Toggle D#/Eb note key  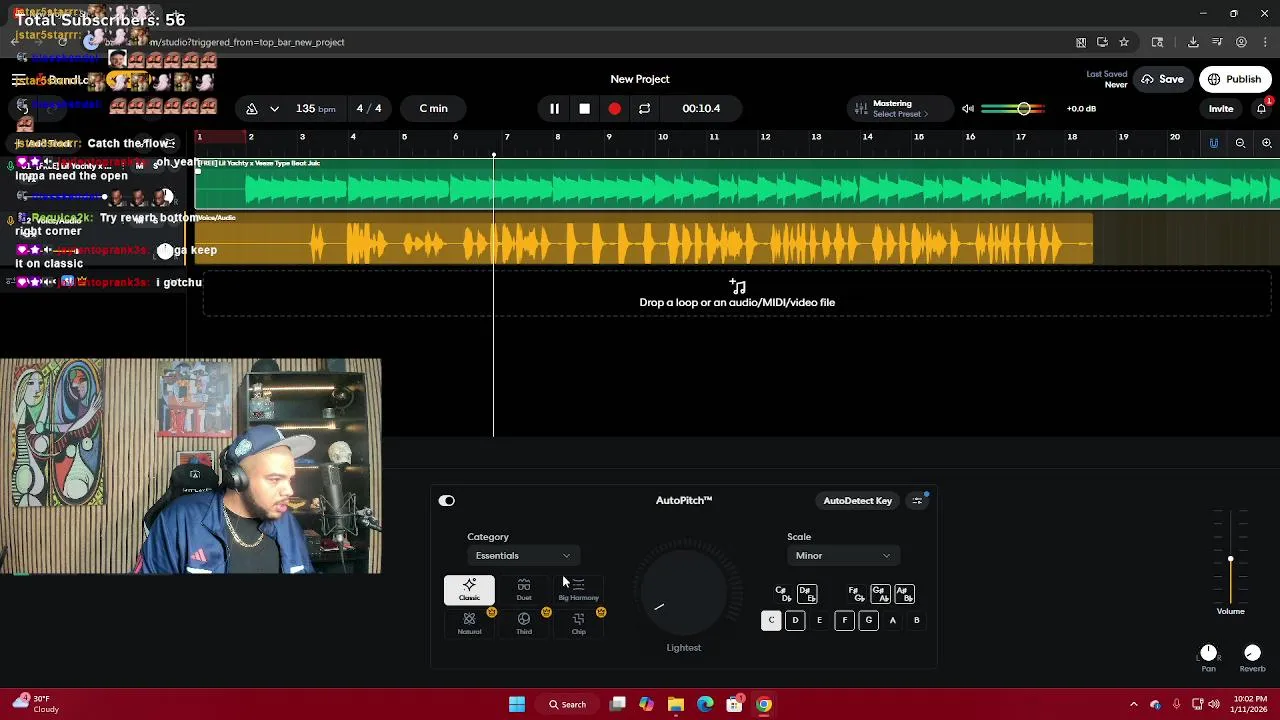tap(807, 594)
